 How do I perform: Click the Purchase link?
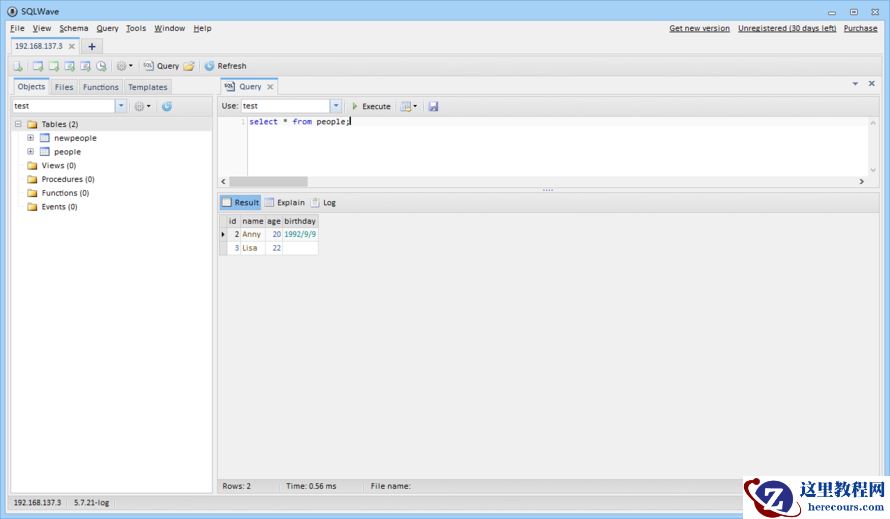pyautogui.click(x=860, y=28)
